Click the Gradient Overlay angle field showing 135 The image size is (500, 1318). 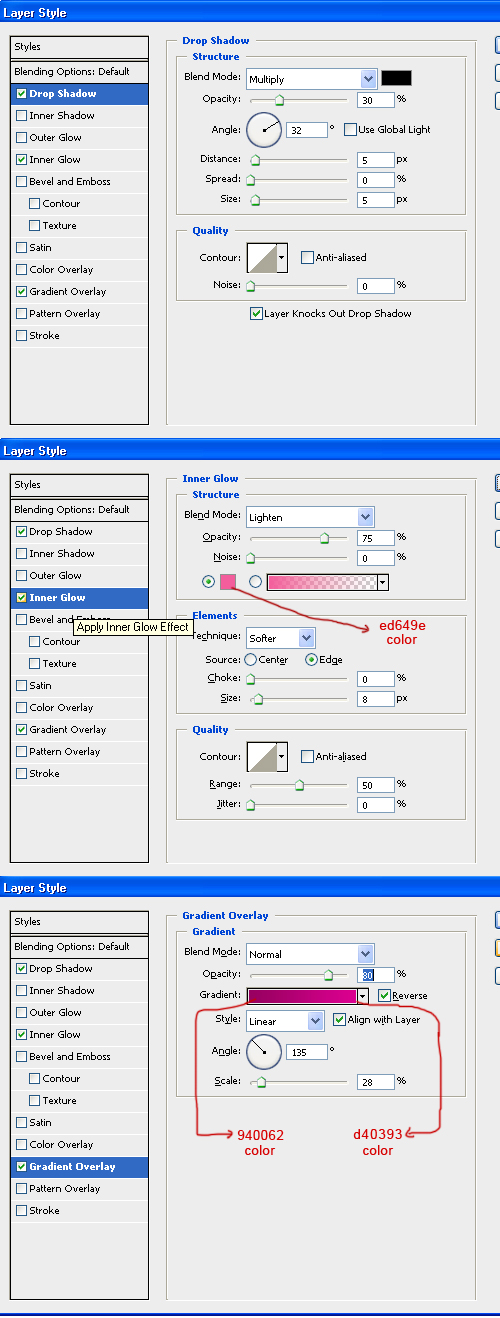307,1052
